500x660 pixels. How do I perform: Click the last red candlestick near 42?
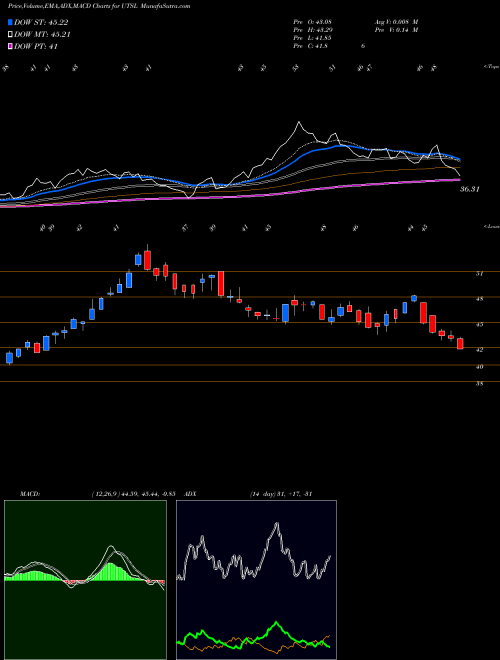tap(460, 343)
